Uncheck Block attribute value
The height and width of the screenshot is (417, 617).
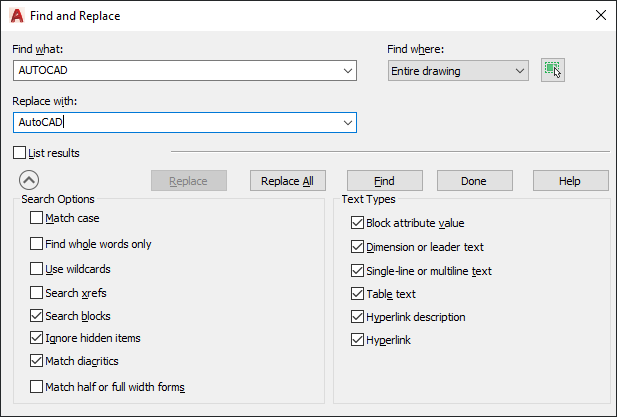tap(358, 223)
